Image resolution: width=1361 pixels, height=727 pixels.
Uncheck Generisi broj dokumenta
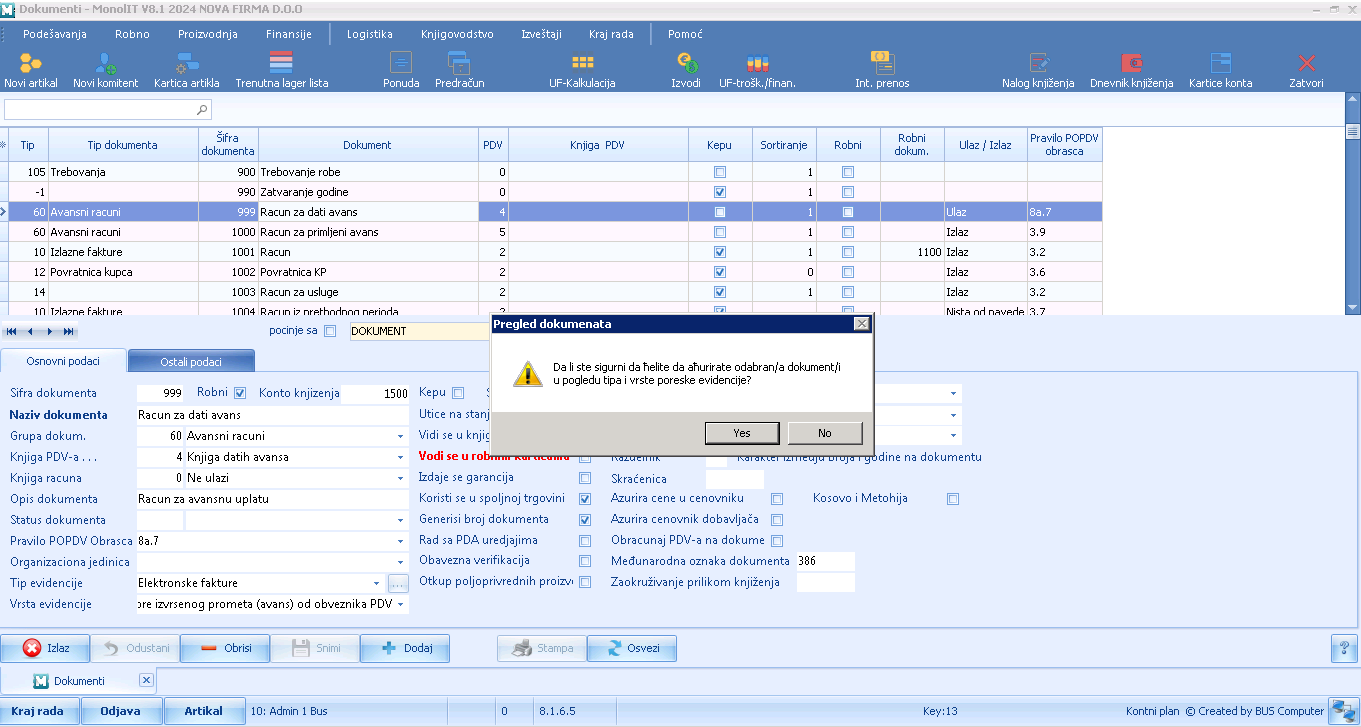point(585,520)
